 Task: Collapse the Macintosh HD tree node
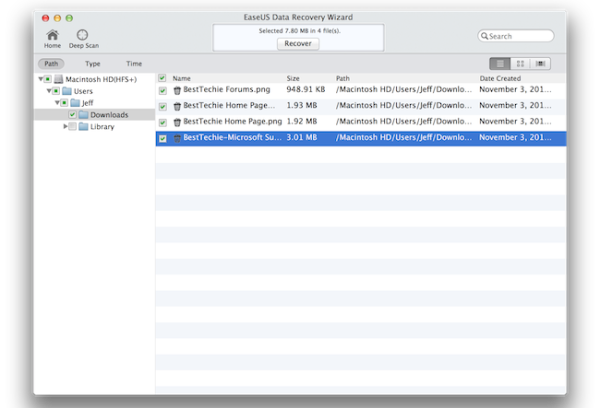click(x=41, y=79)
